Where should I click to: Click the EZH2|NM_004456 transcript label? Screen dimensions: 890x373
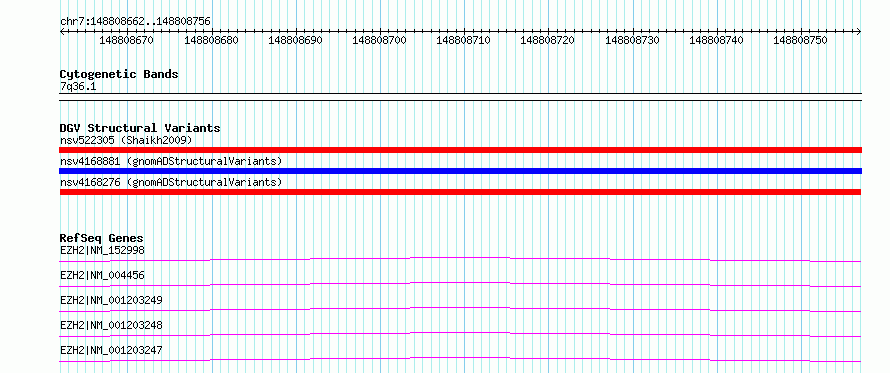102,275
